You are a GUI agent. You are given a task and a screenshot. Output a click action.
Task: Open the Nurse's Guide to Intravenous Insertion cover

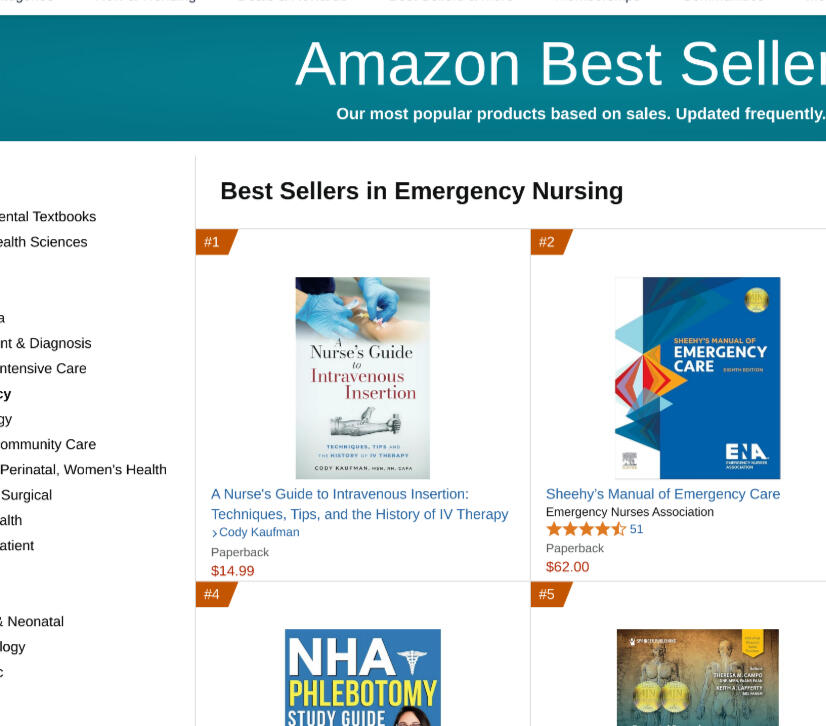(x=362, y=378)
